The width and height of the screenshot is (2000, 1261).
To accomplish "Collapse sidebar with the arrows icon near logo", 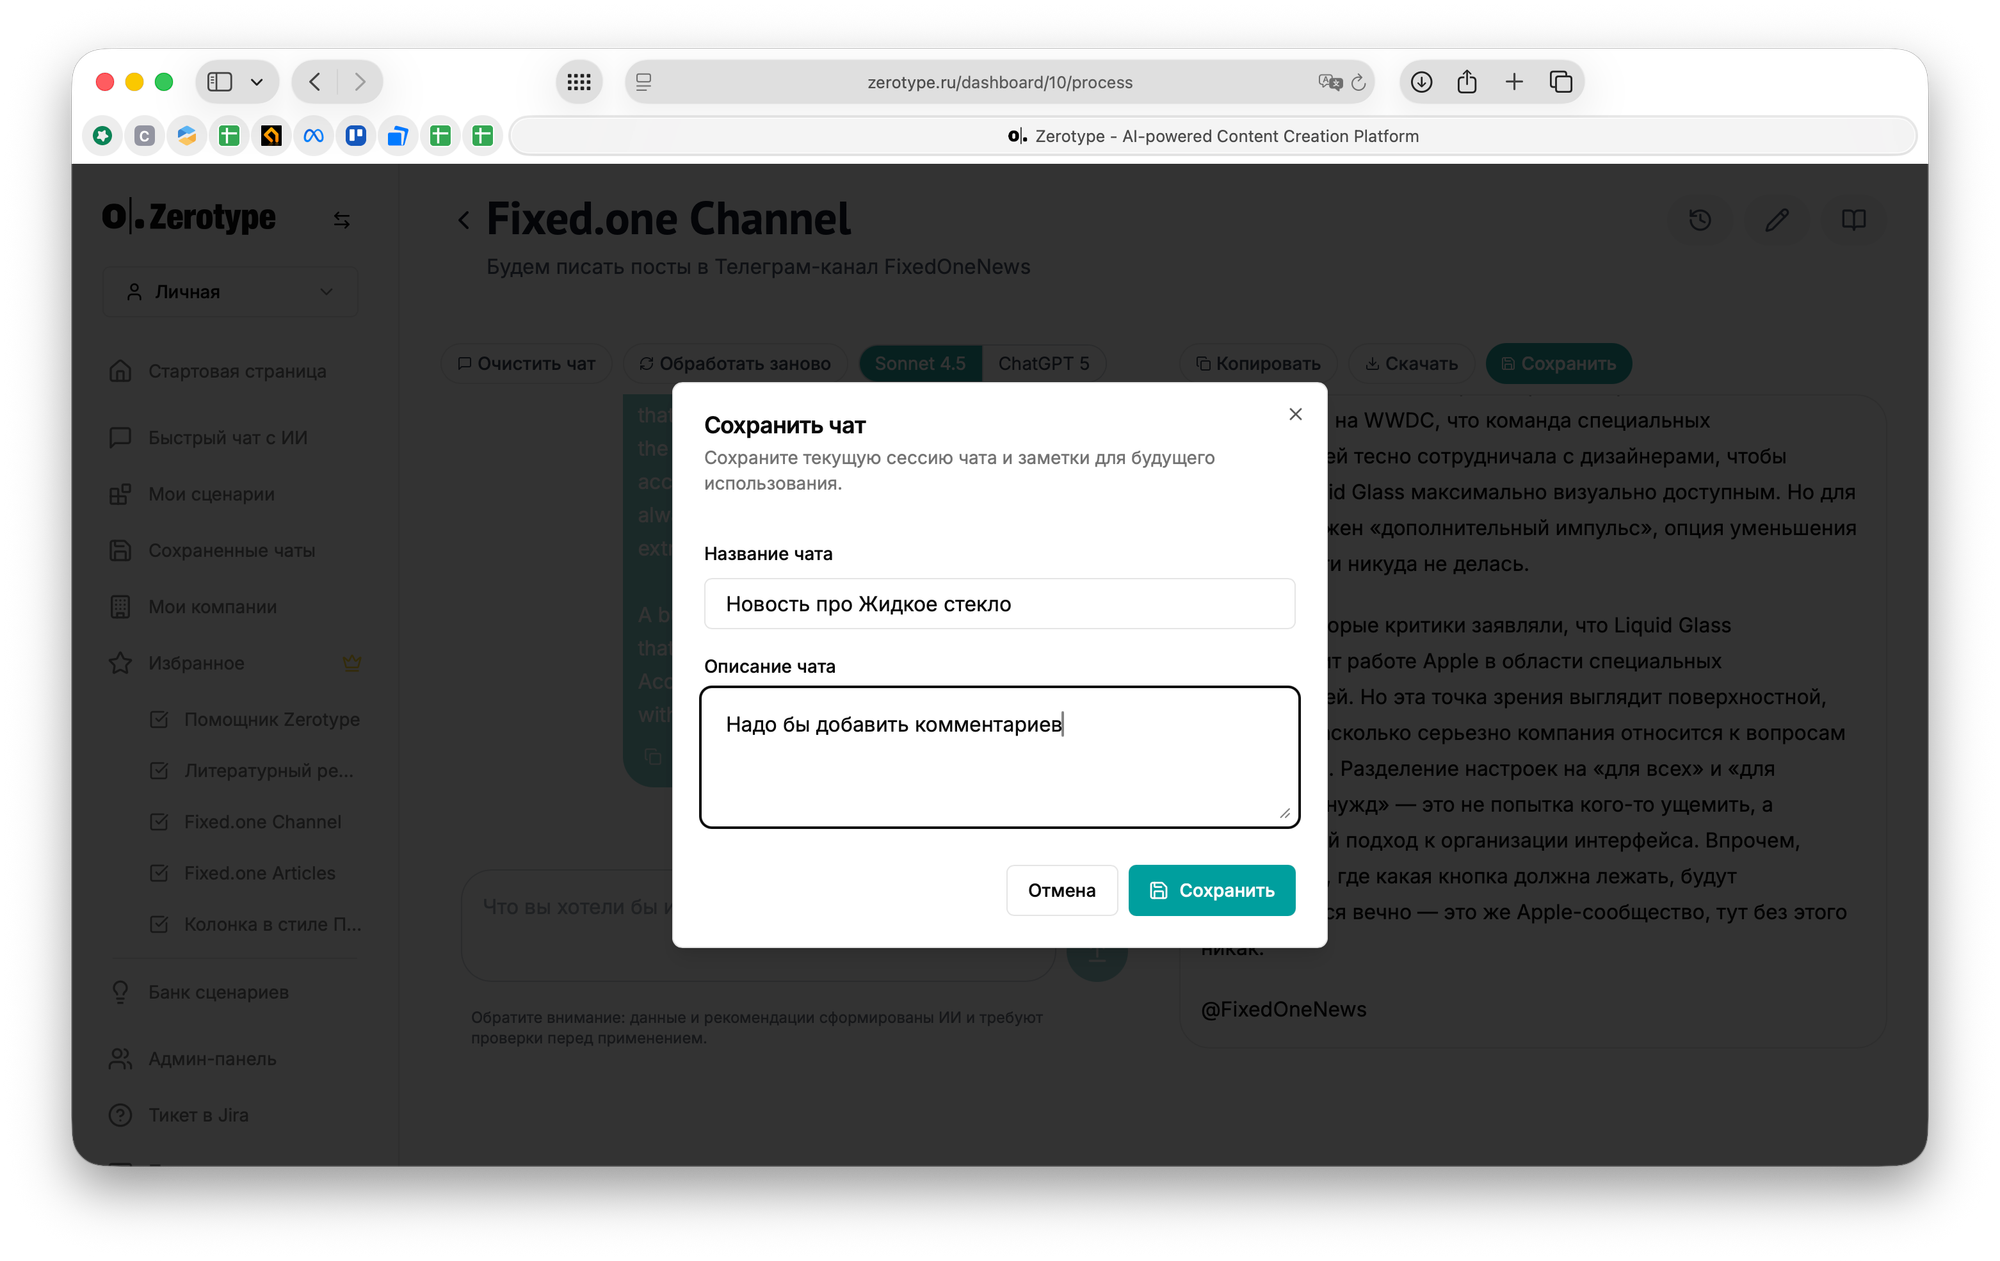I will tap(341, 220).
